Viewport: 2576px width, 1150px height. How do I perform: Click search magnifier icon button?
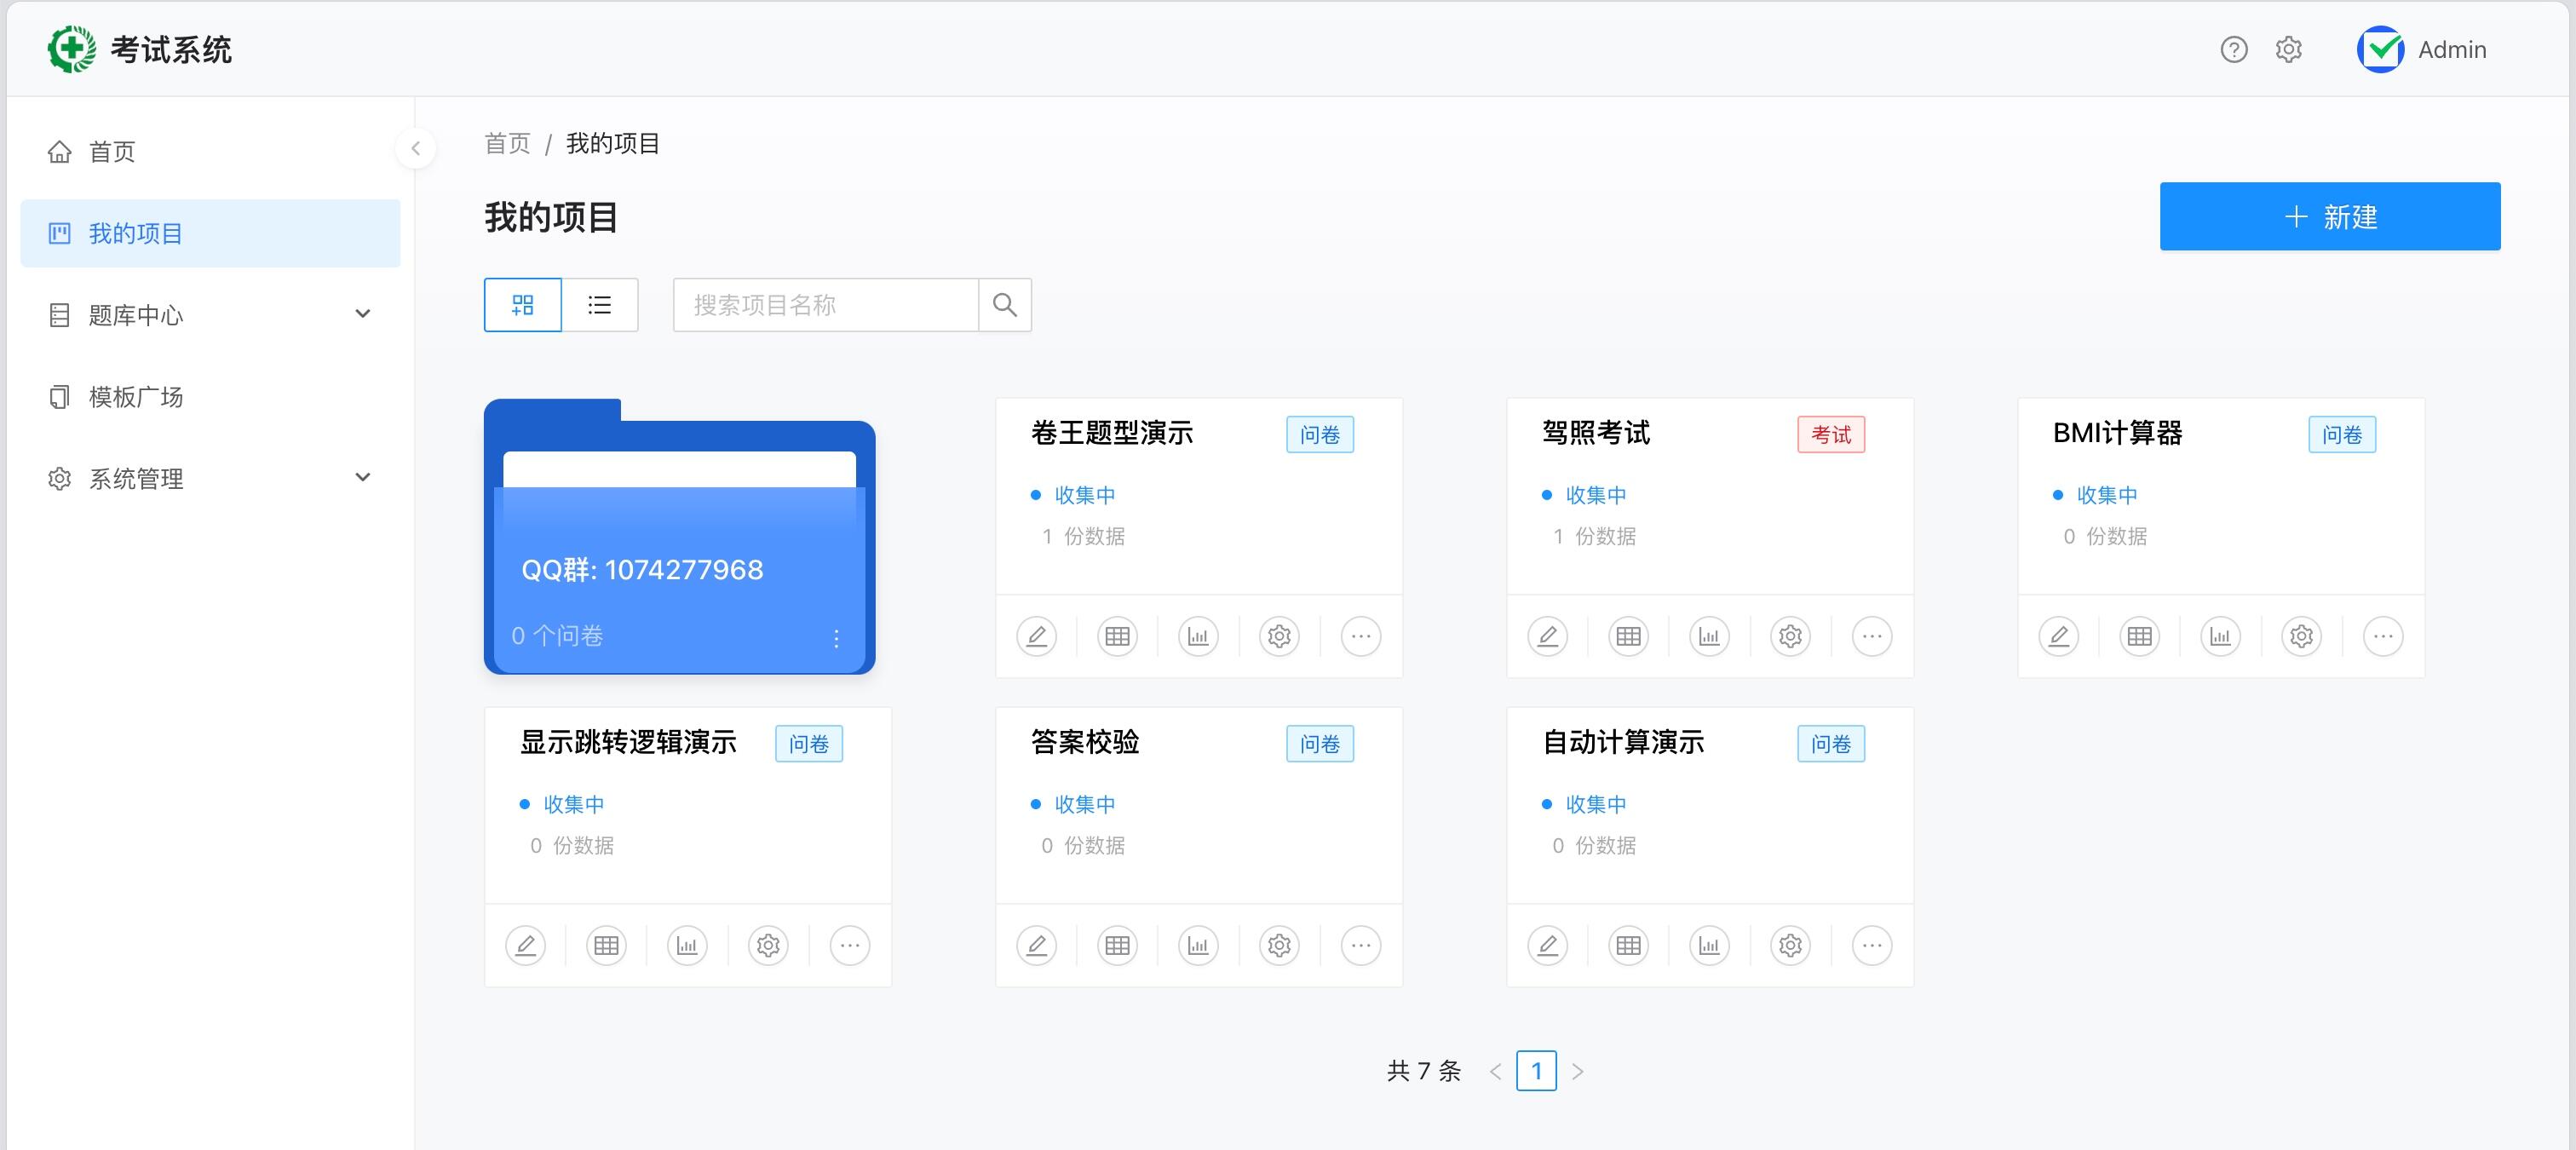(x=1005, y=305)
